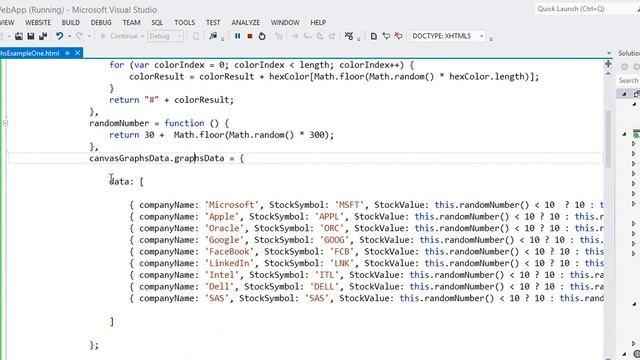Click the document icon left of DOCTYPE
The image size is (640, 360).
(373, 36)
